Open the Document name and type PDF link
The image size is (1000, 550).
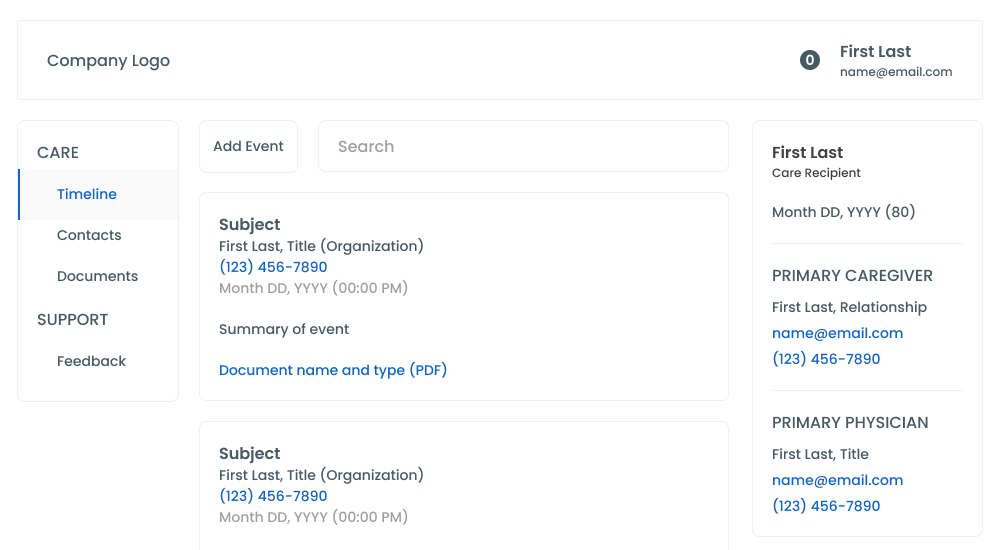pos(333,370)
